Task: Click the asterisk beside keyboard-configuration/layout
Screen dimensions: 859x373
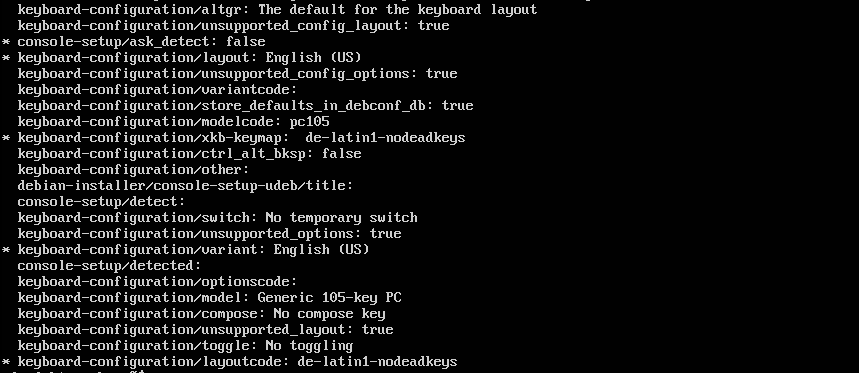Action: tap(6, 58)
